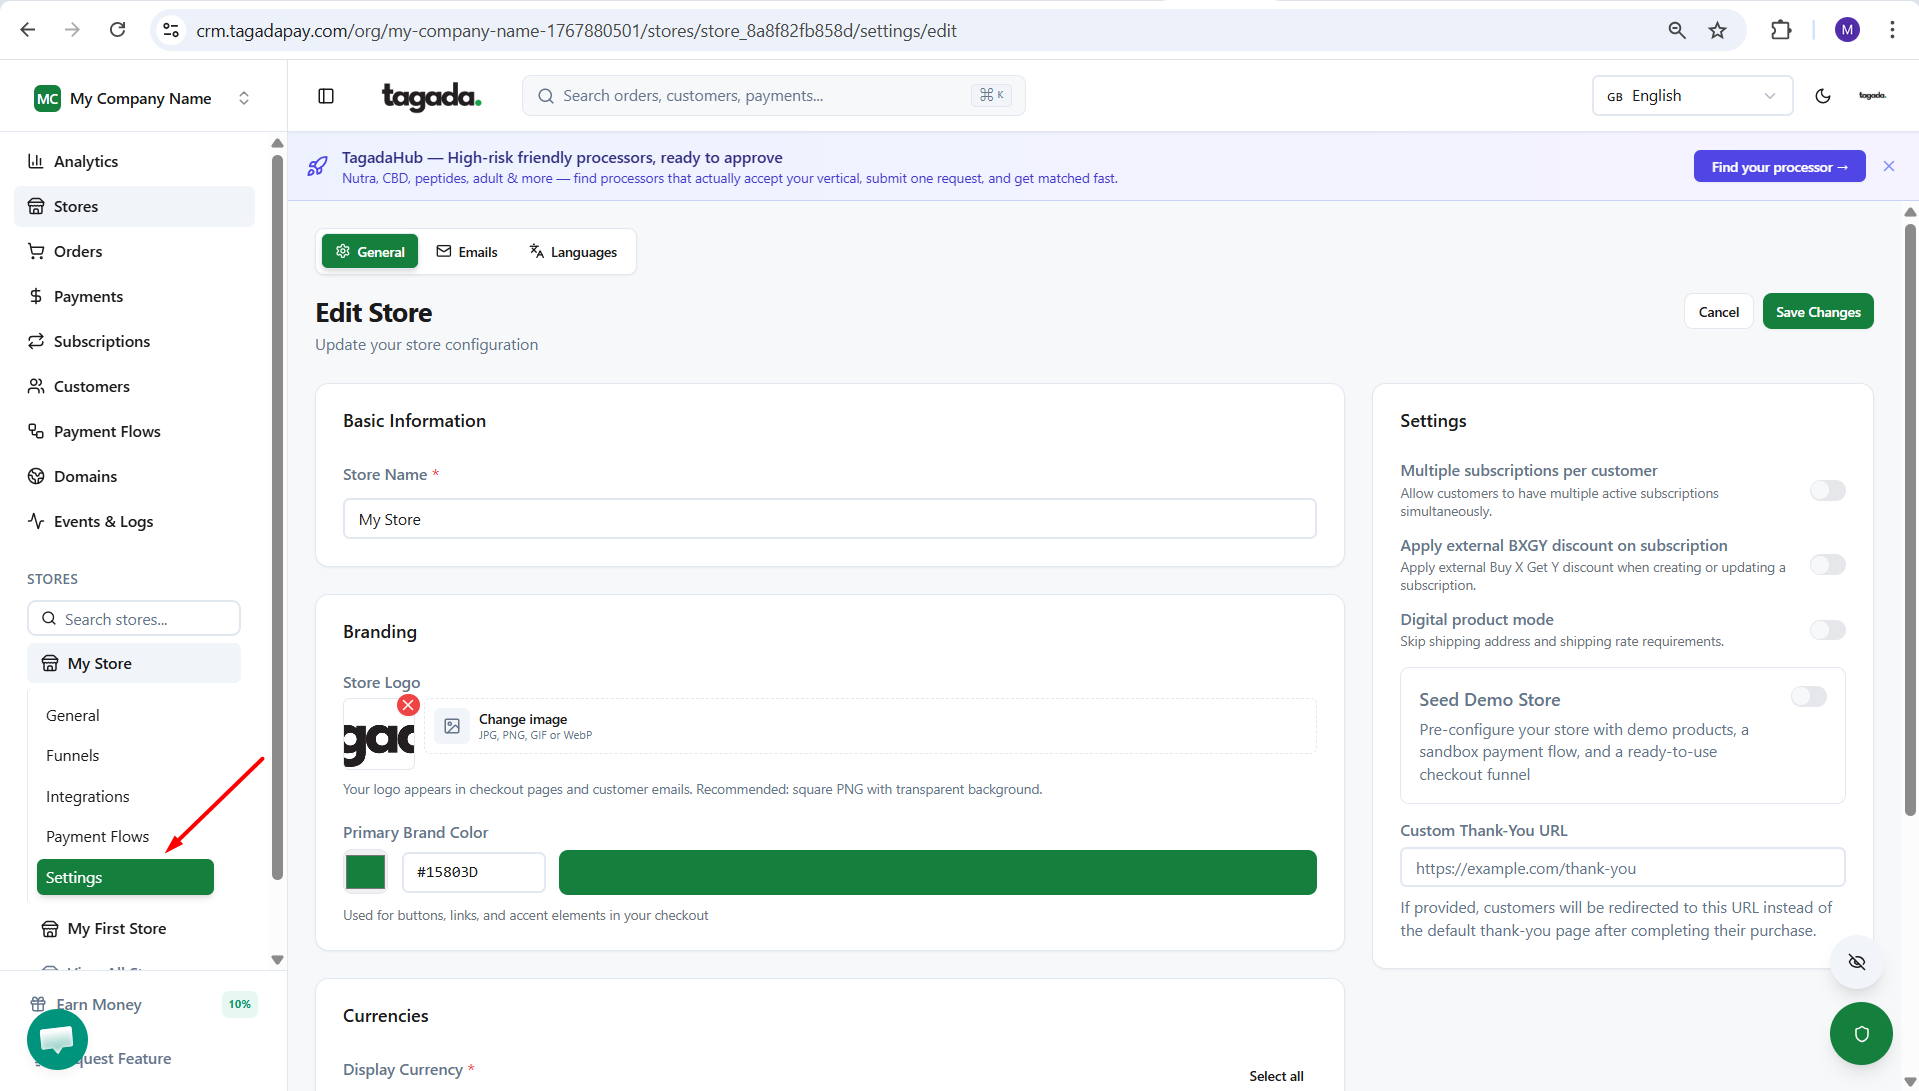The image size is (1919, 1091).
Task: Toggle Digital product mode switch
Action: (x=1827, y=630)
